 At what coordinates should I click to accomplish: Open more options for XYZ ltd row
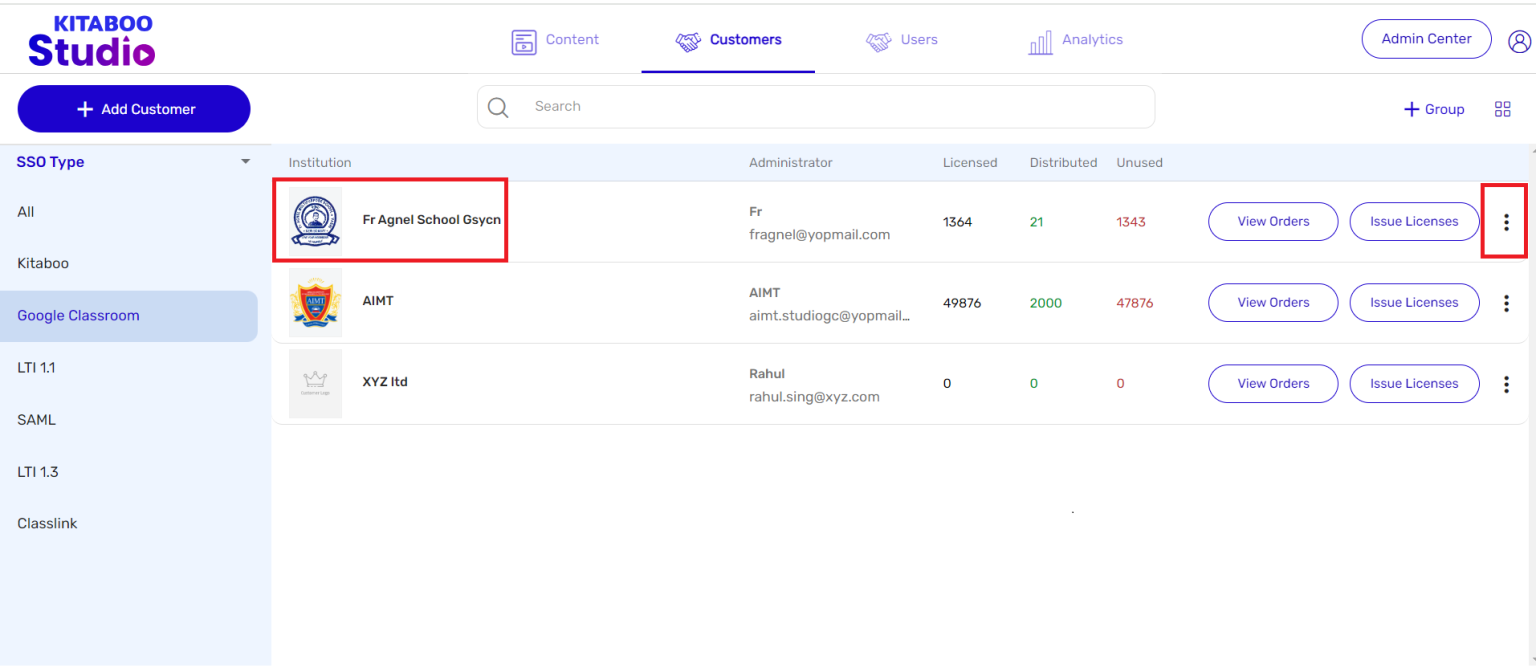click(x=1506, y=384)
